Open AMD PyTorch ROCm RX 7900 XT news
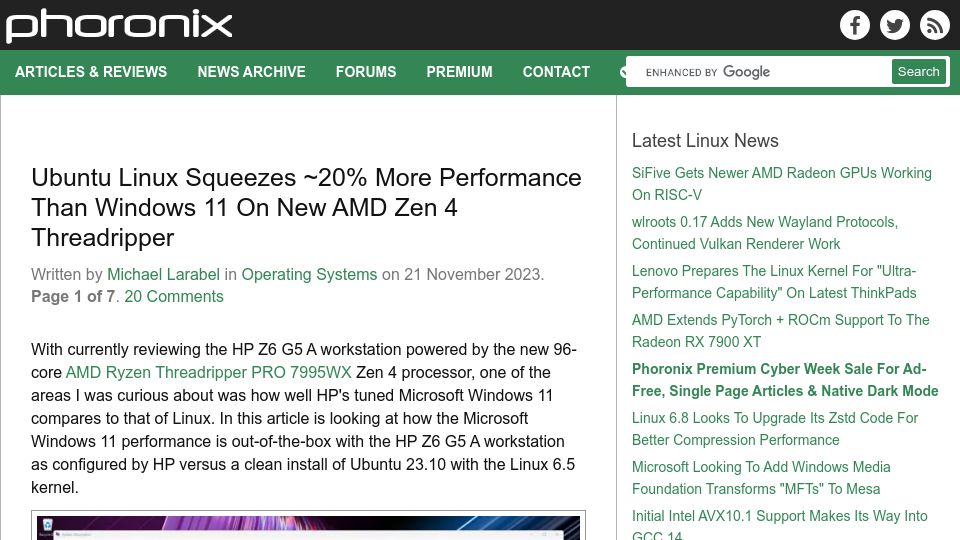The height and width of the screenshot is (540, 960). tap(781, 331)
